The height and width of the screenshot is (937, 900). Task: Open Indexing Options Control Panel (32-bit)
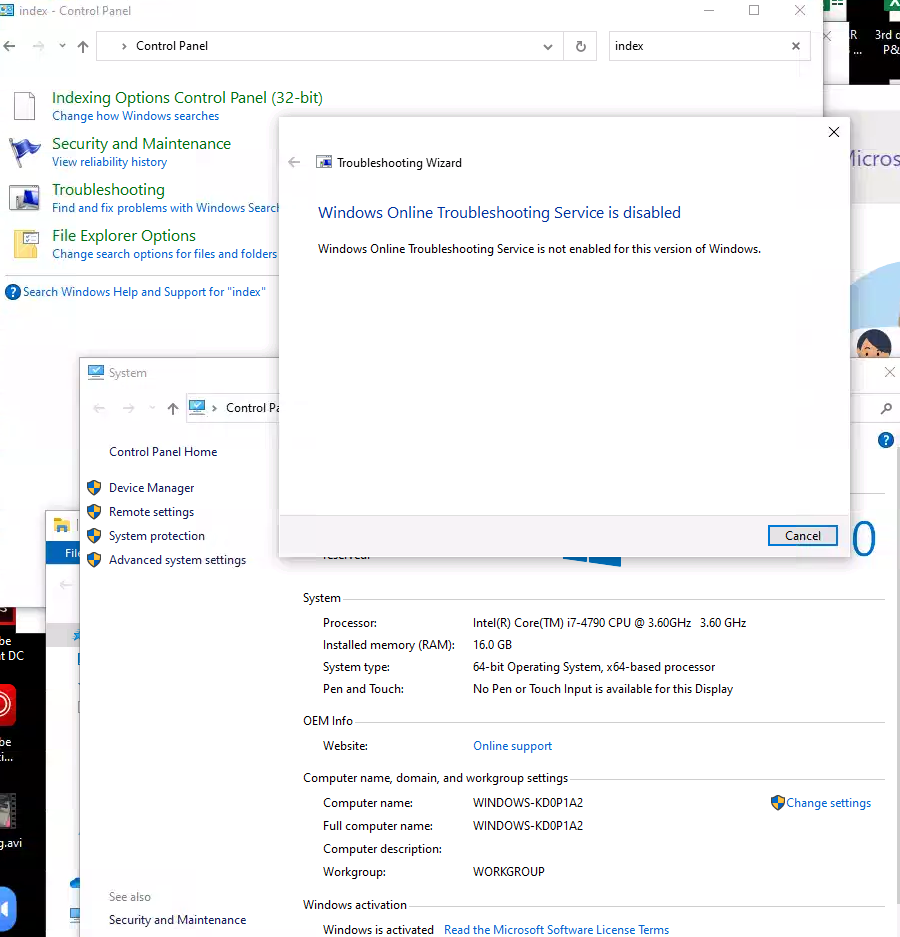[x=187, y=97]
